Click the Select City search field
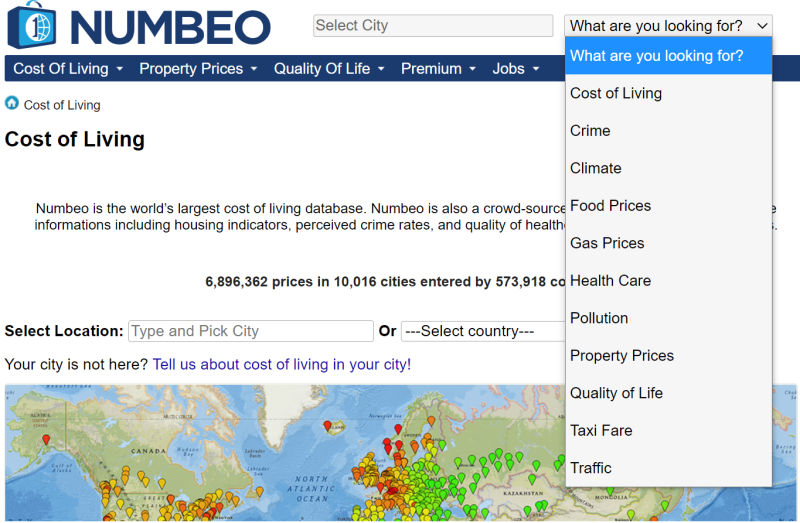The height and width of the screenshot is (523, 800). 433,26
